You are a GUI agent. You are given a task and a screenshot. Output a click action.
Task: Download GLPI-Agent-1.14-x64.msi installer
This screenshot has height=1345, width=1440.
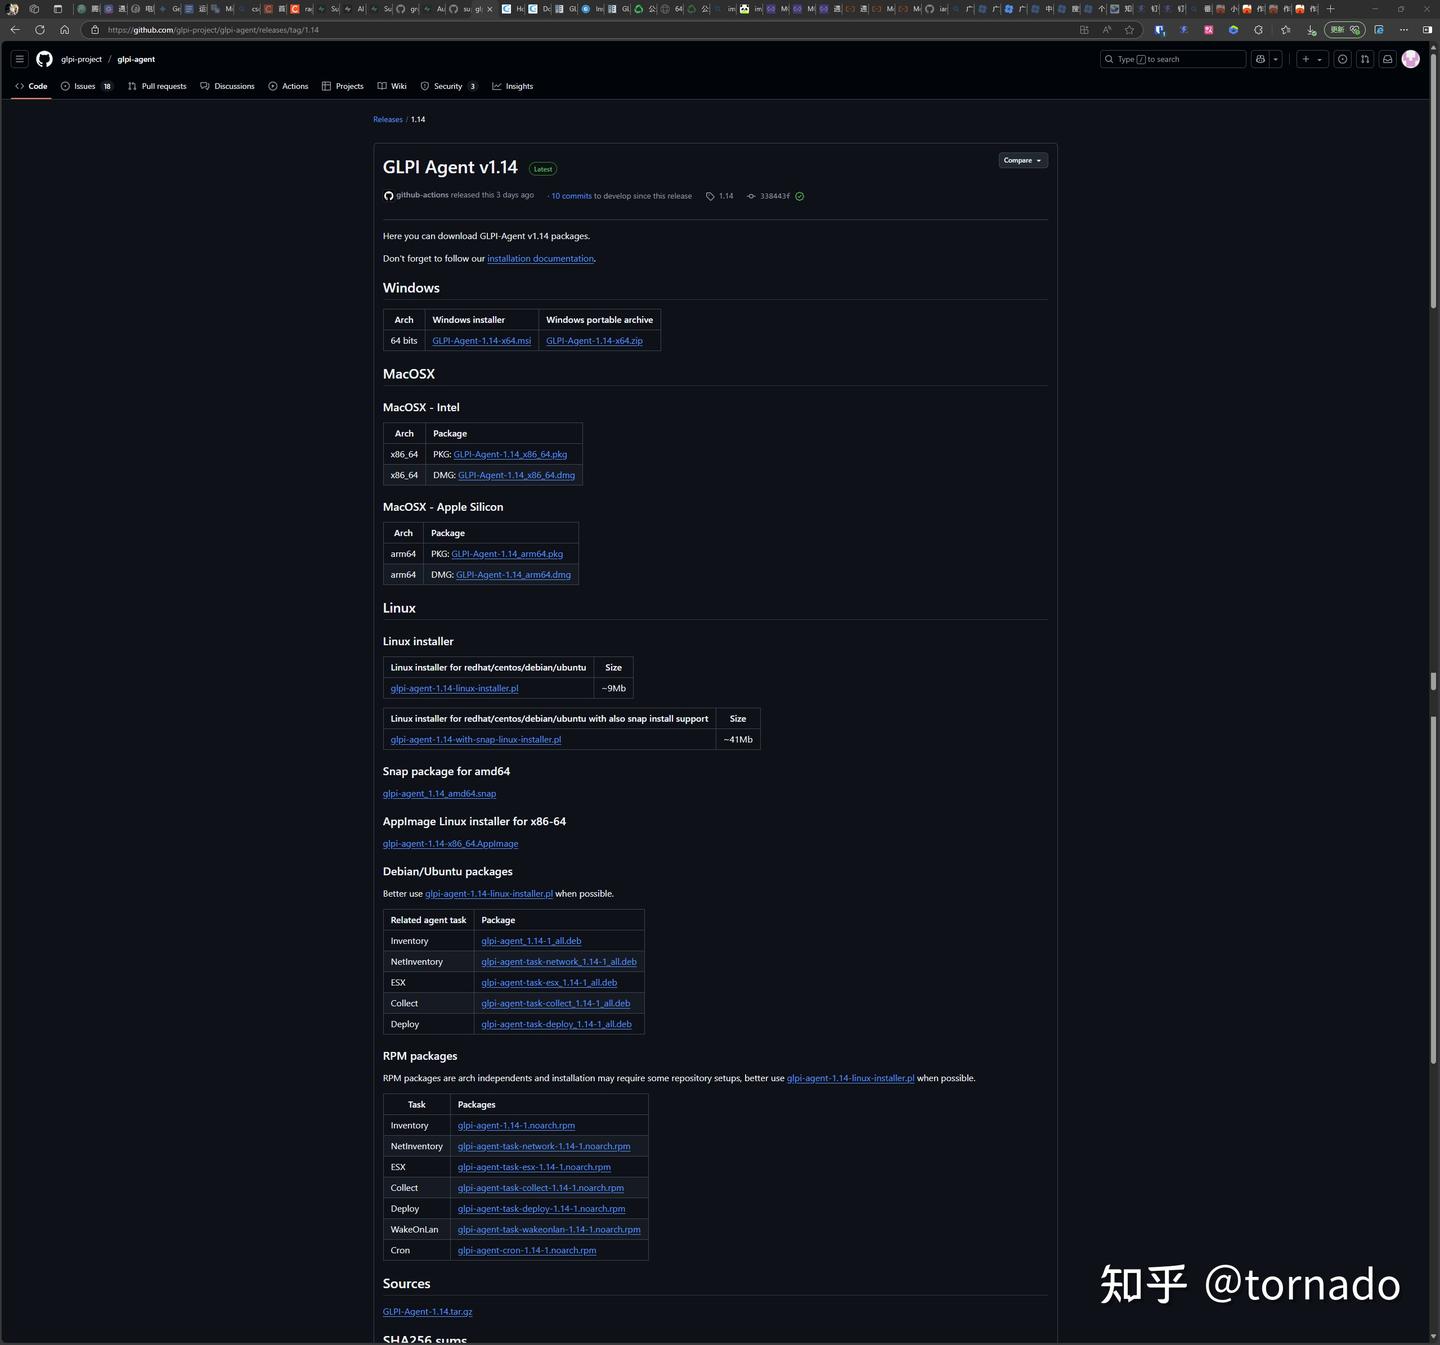481,340
